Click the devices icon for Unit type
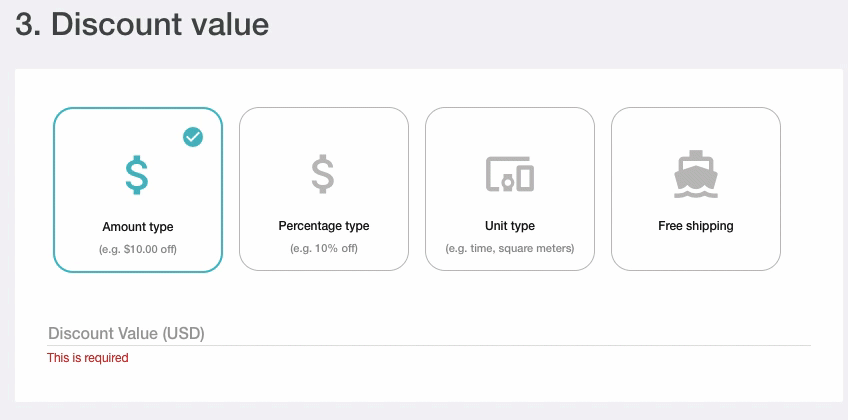 [510, 174]
